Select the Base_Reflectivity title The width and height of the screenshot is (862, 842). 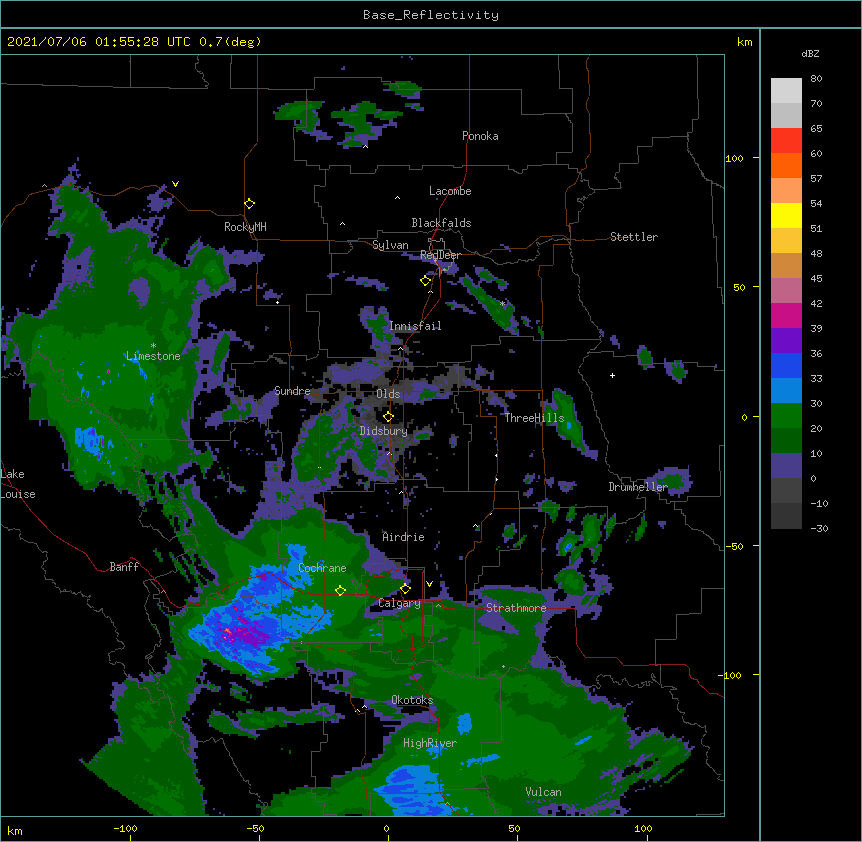[x=431, y=15]
